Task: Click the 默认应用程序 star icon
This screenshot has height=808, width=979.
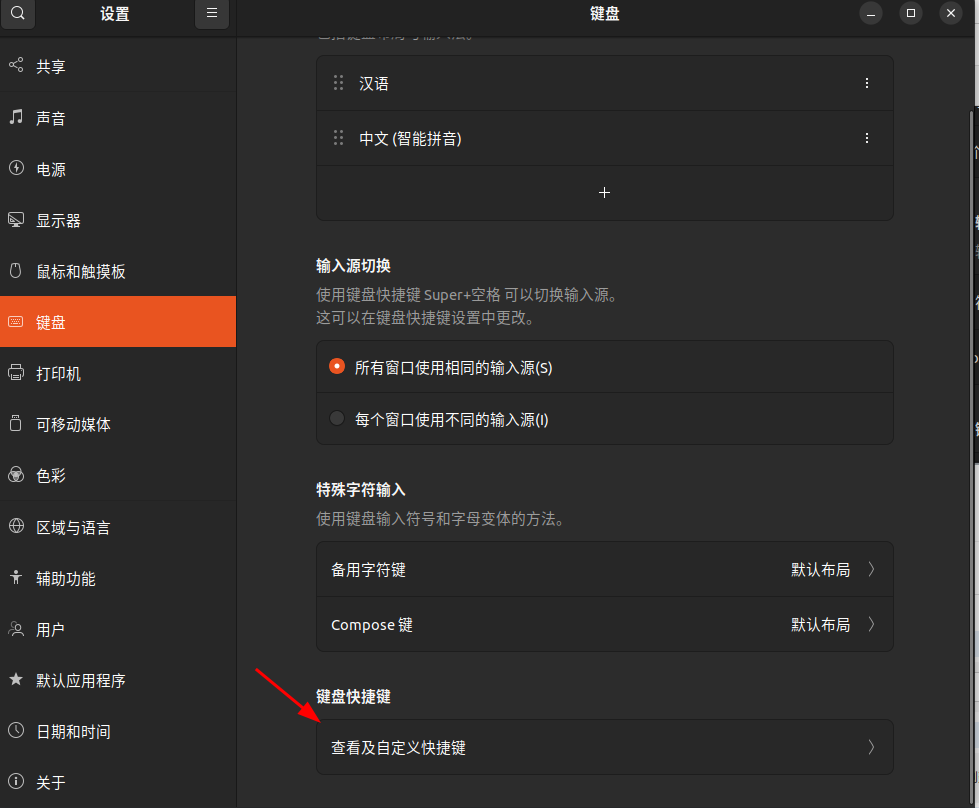Action: coord(16,679)
